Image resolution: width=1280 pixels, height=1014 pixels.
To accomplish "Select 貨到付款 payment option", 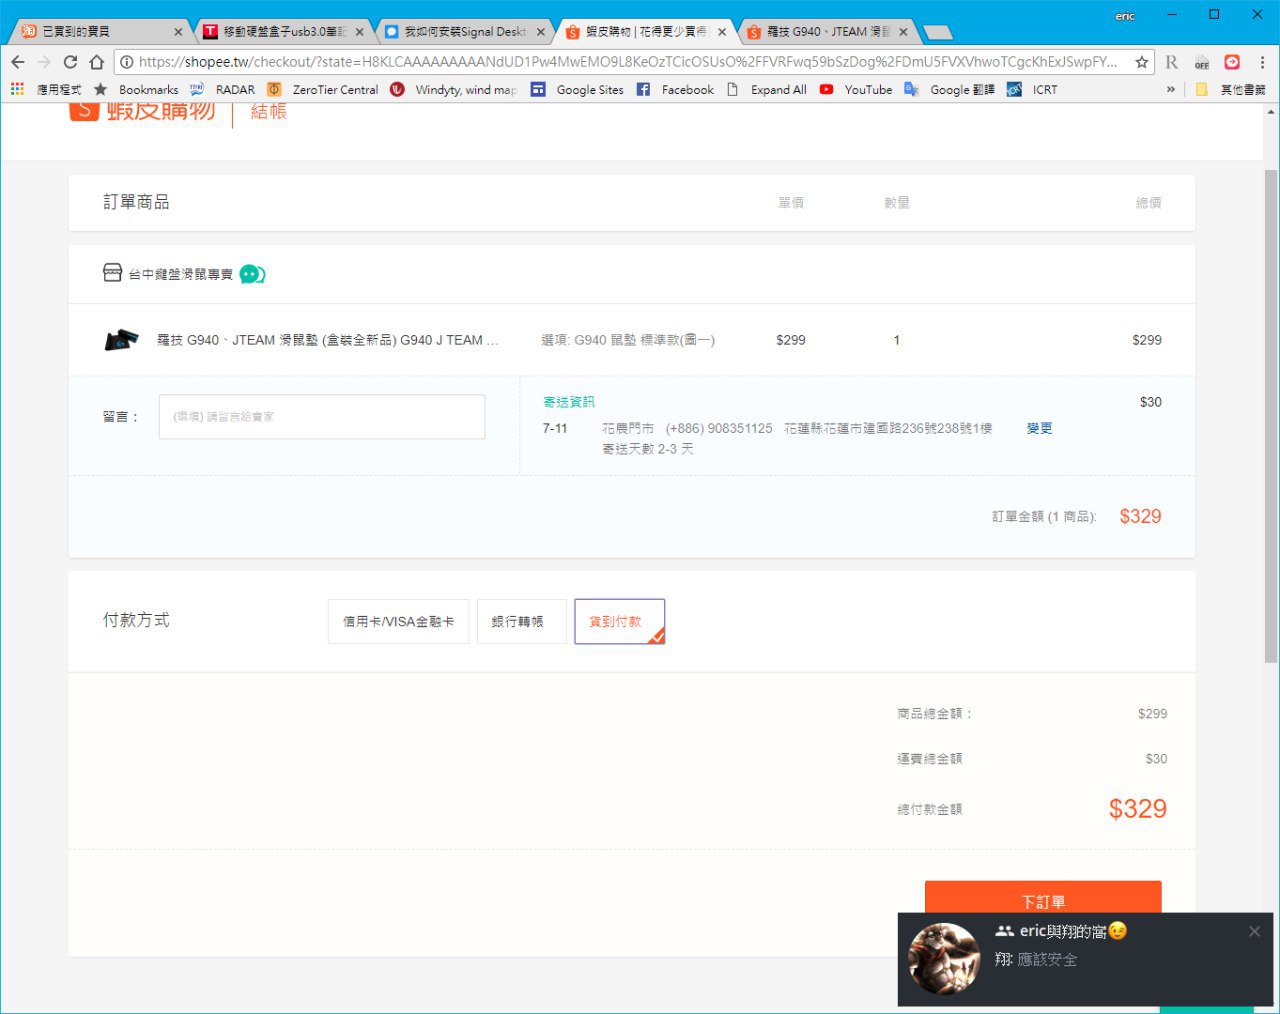I will point(619,622).
